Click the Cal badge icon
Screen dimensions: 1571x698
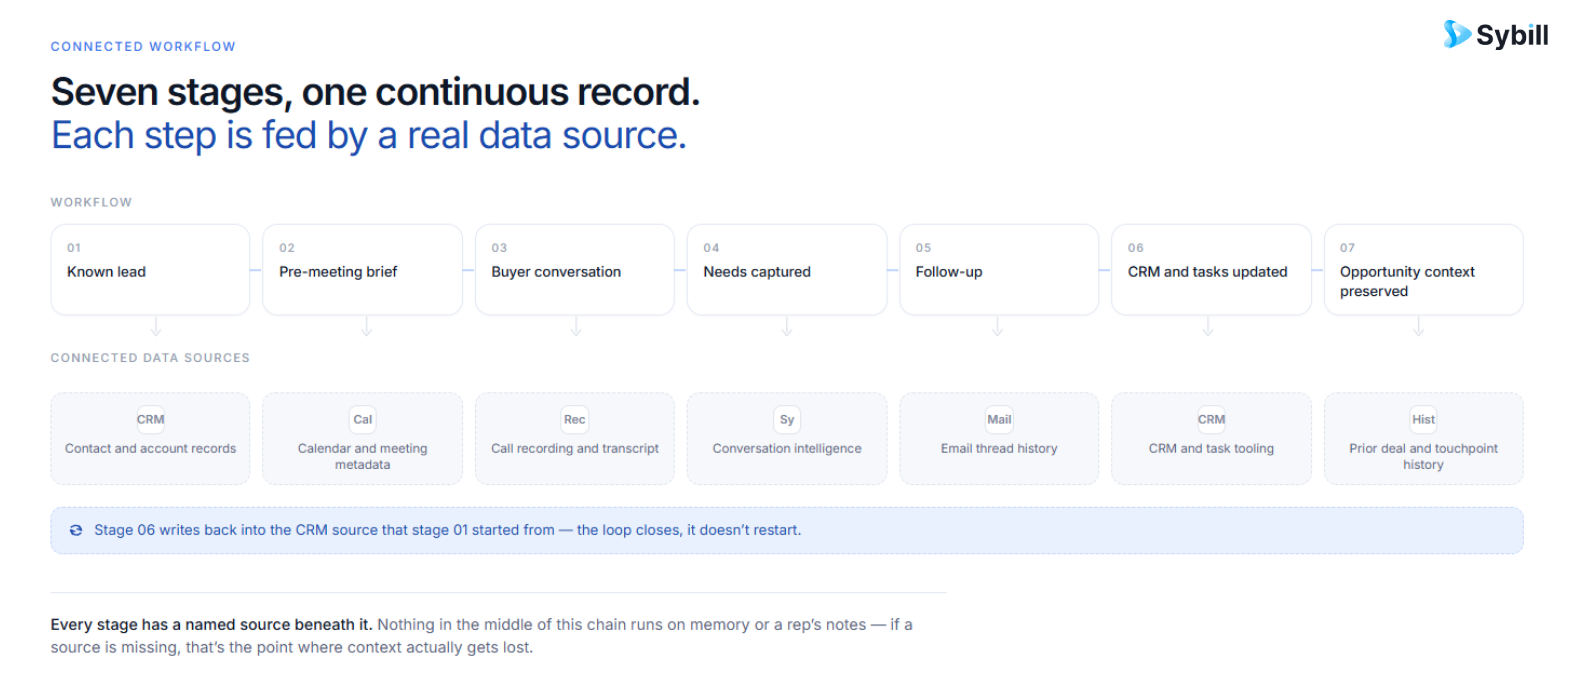click(363, 420)
